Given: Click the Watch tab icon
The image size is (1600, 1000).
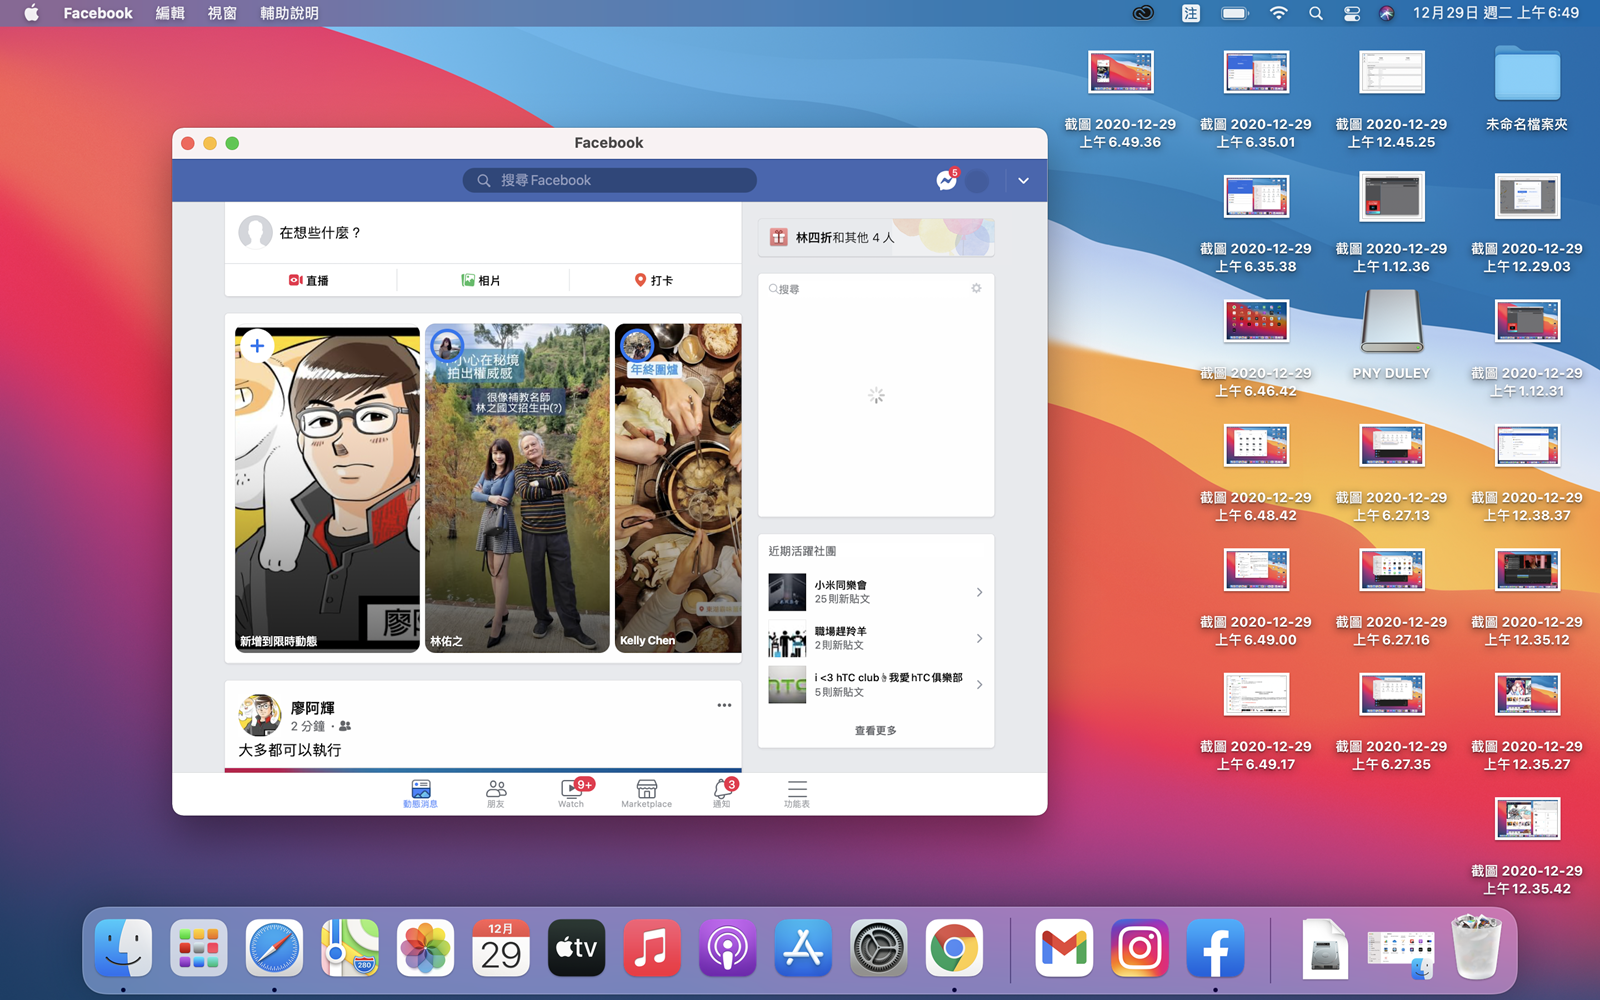Looking at the screenshot, I should pyautogui.click(x=571, y=792).
